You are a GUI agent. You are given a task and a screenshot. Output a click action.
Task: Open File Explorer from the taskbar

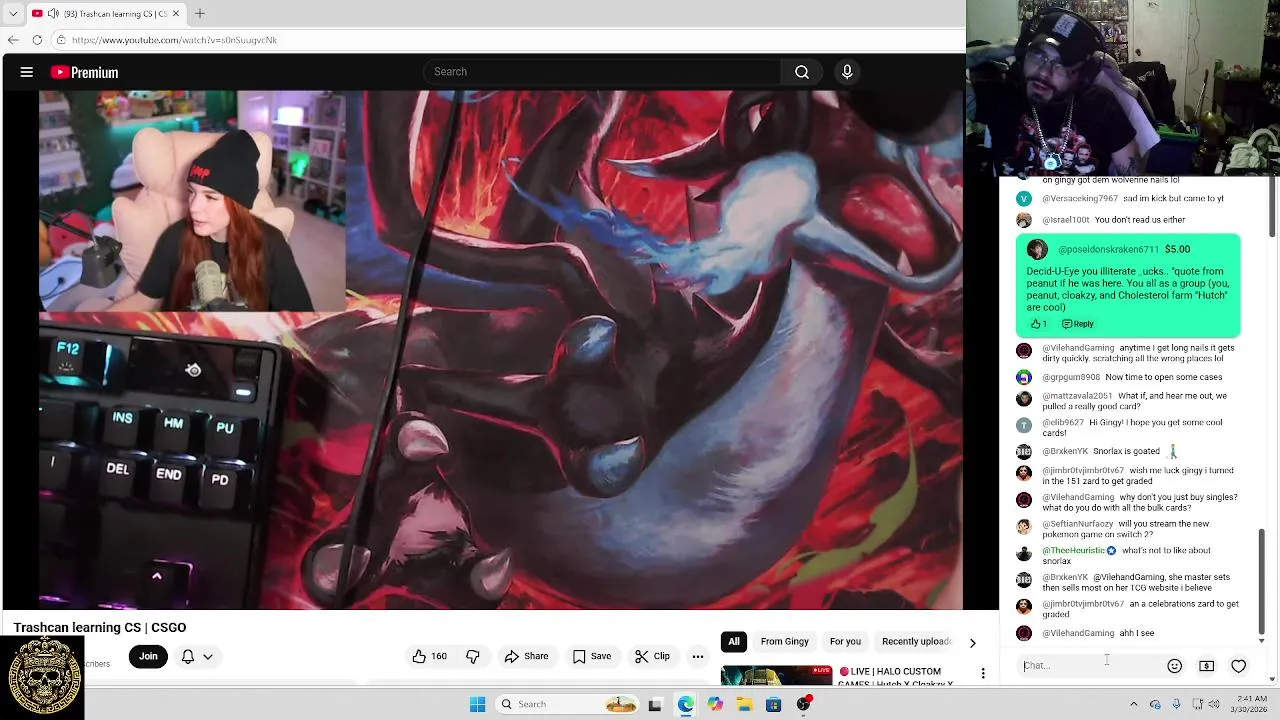744,705
